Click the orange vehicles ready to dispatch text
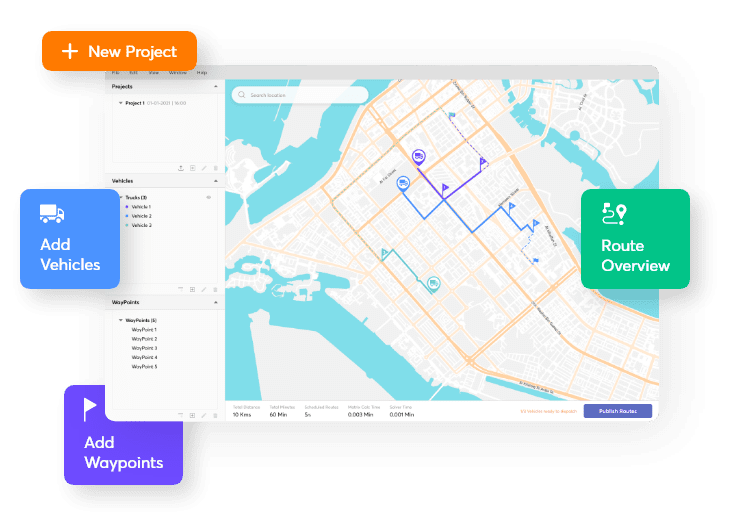This screenshot has width=744, height=526. tap(549, 411)
